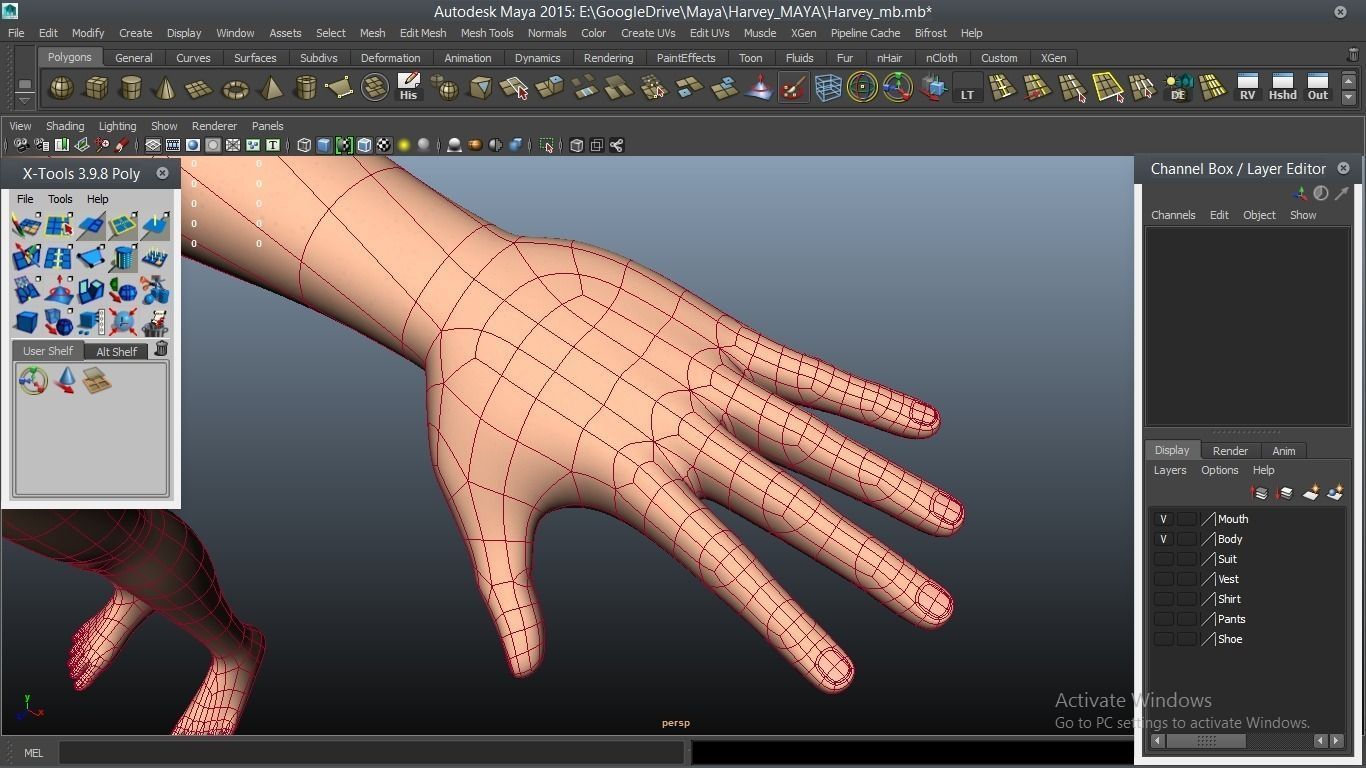The width and height of the screenshot is (1366, 768).
Task: Open the Hshd Hypershade shelf icon
Action: pyautogui.click(x=1282, y=88)
